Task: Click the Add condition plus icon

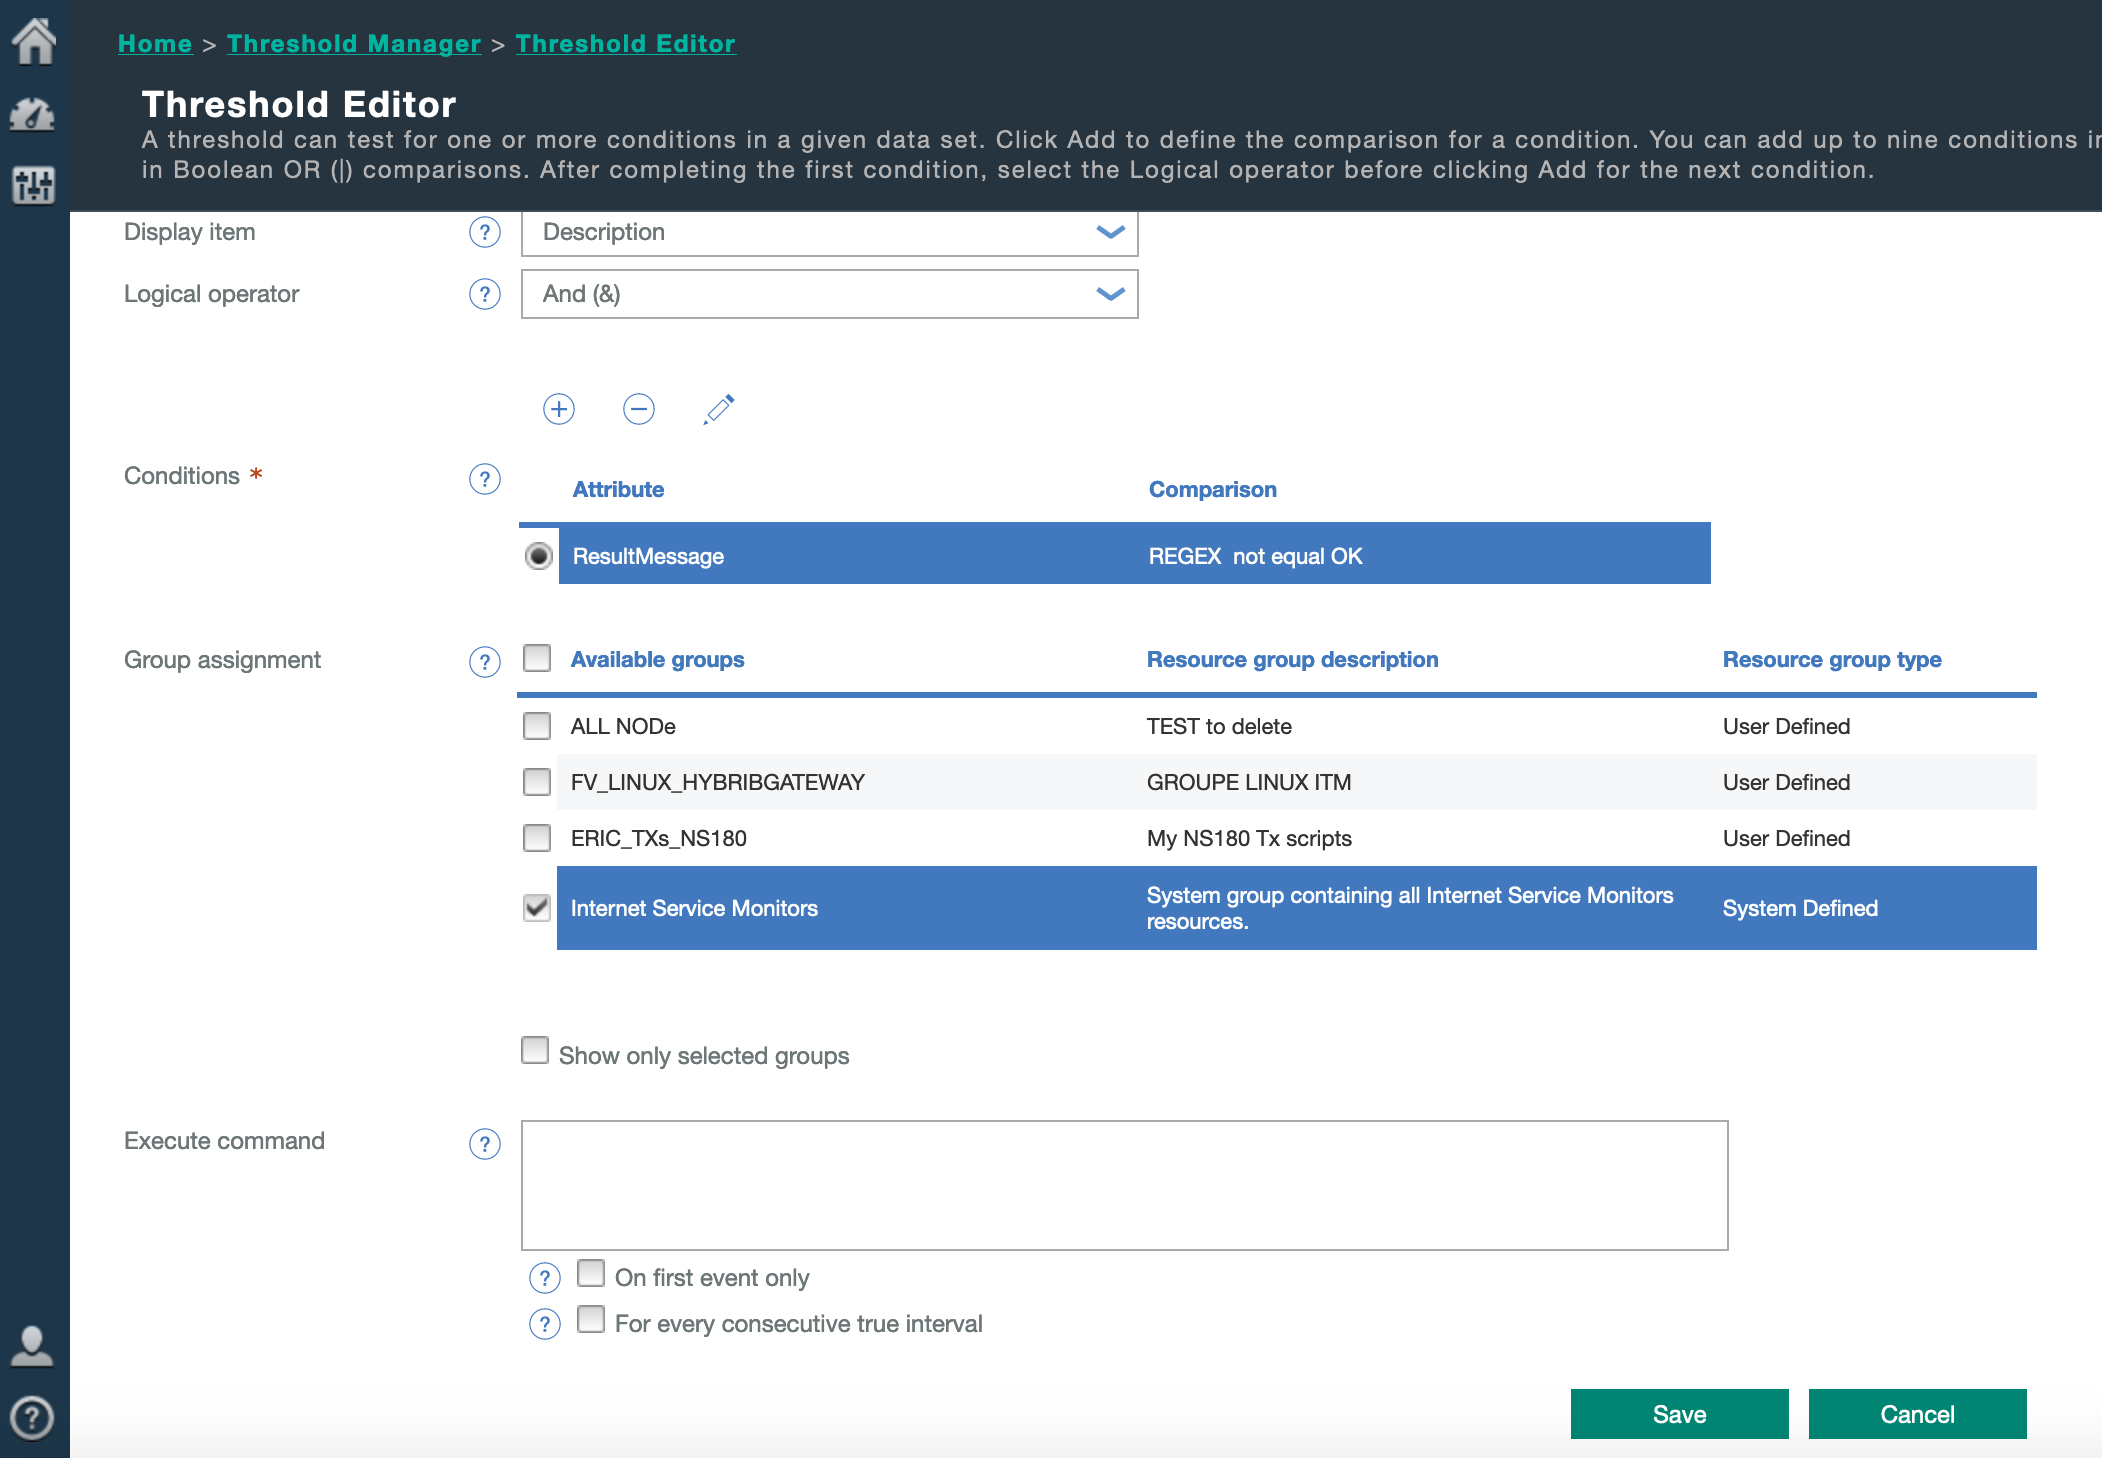Action: [x=561, y=409]
